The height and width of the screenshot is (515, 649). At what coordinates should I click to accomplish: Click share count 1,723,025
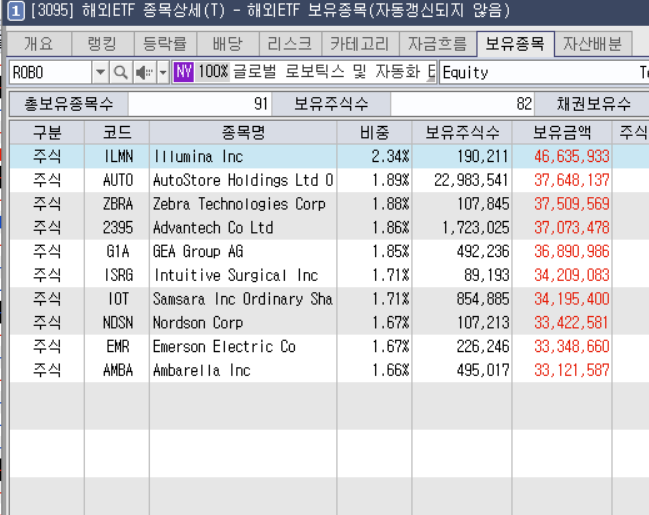click(475, 228)
